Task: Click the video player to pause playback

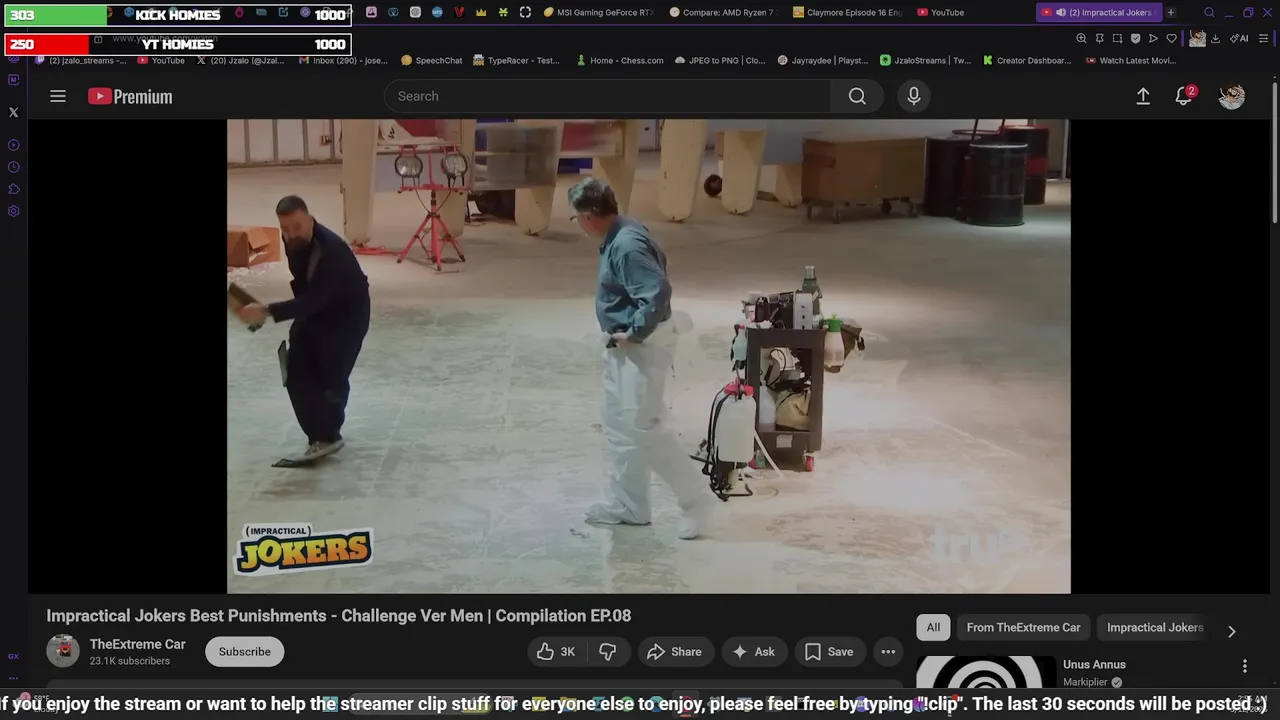Action: pyautogui.click(x=648, y=356)
